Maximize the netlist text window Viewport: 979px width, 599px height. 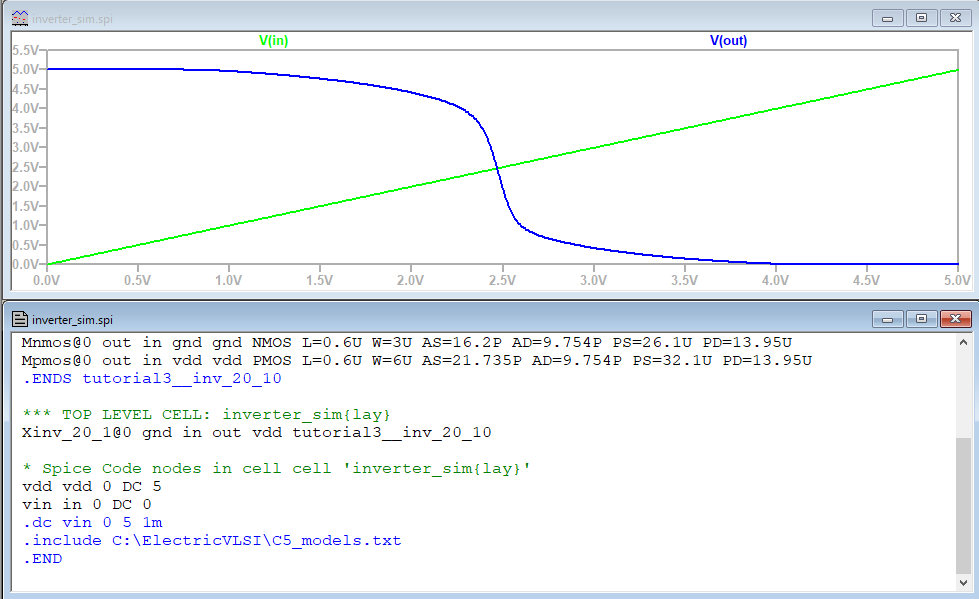tap(921, 319)
